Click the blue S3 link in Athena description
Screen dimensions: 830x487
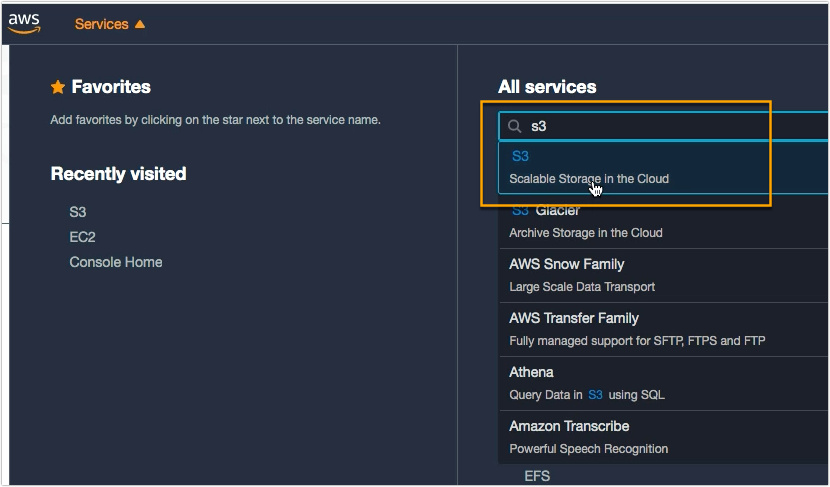click(595, 394)
